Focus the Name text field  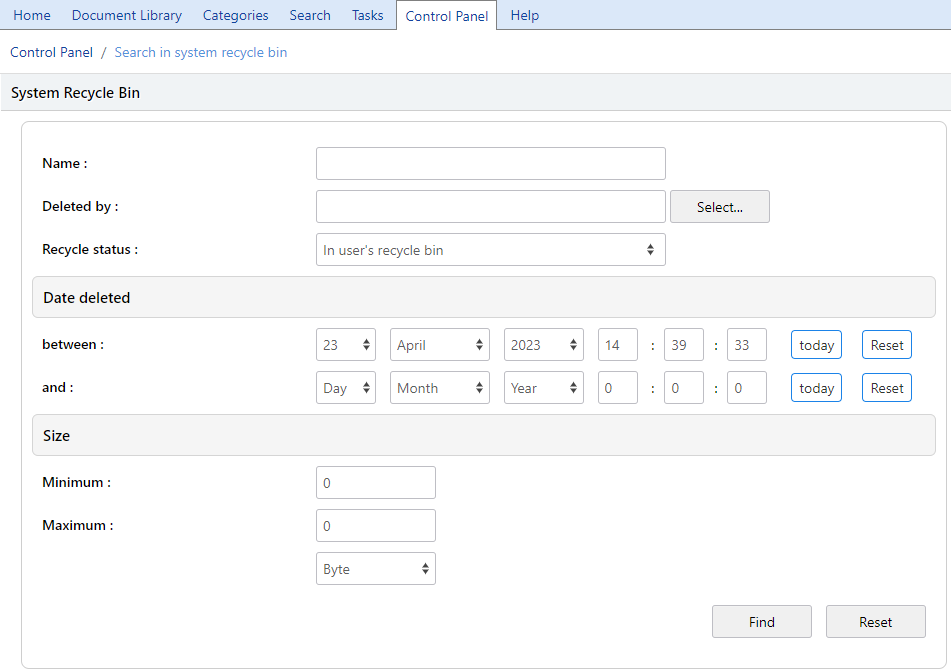(490, 164)
